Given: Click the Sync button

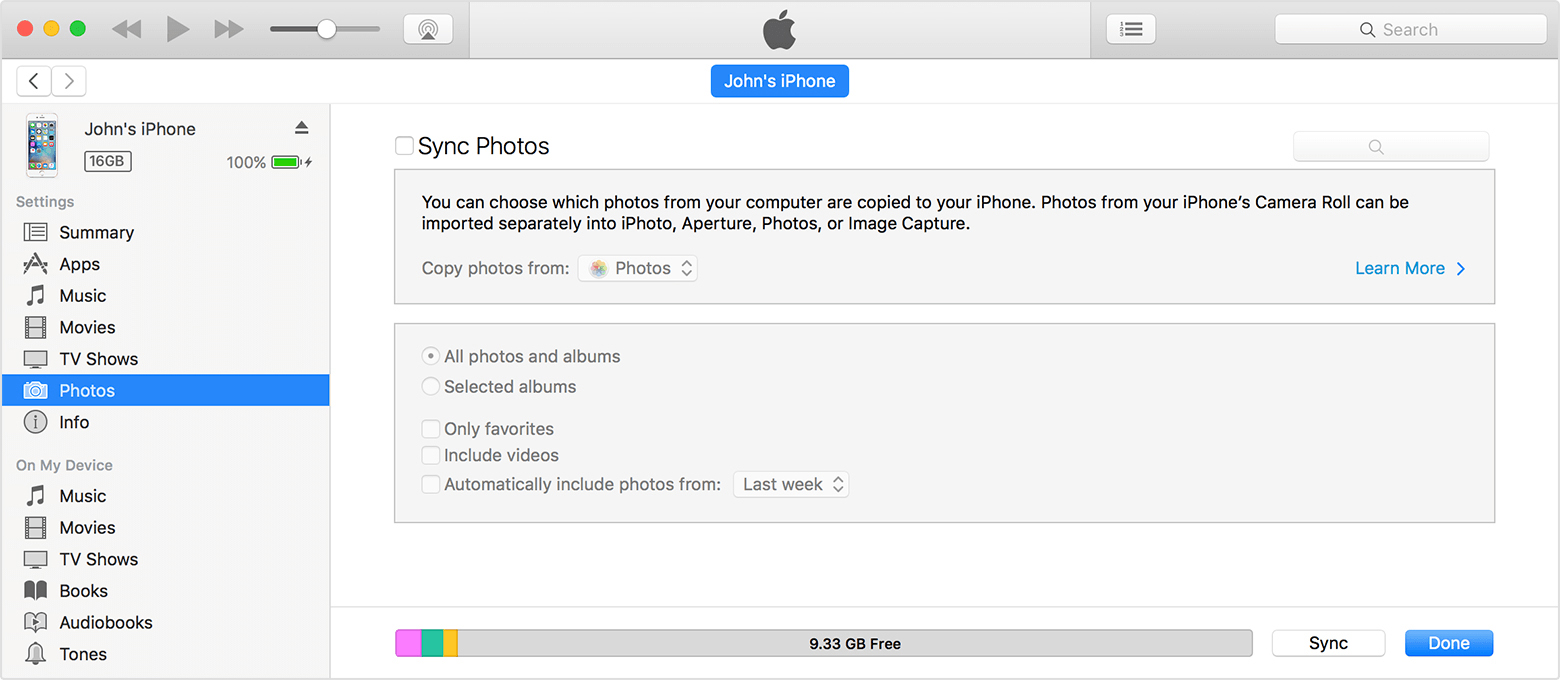Looking at the screenshot, I should tap(1328, 643).
